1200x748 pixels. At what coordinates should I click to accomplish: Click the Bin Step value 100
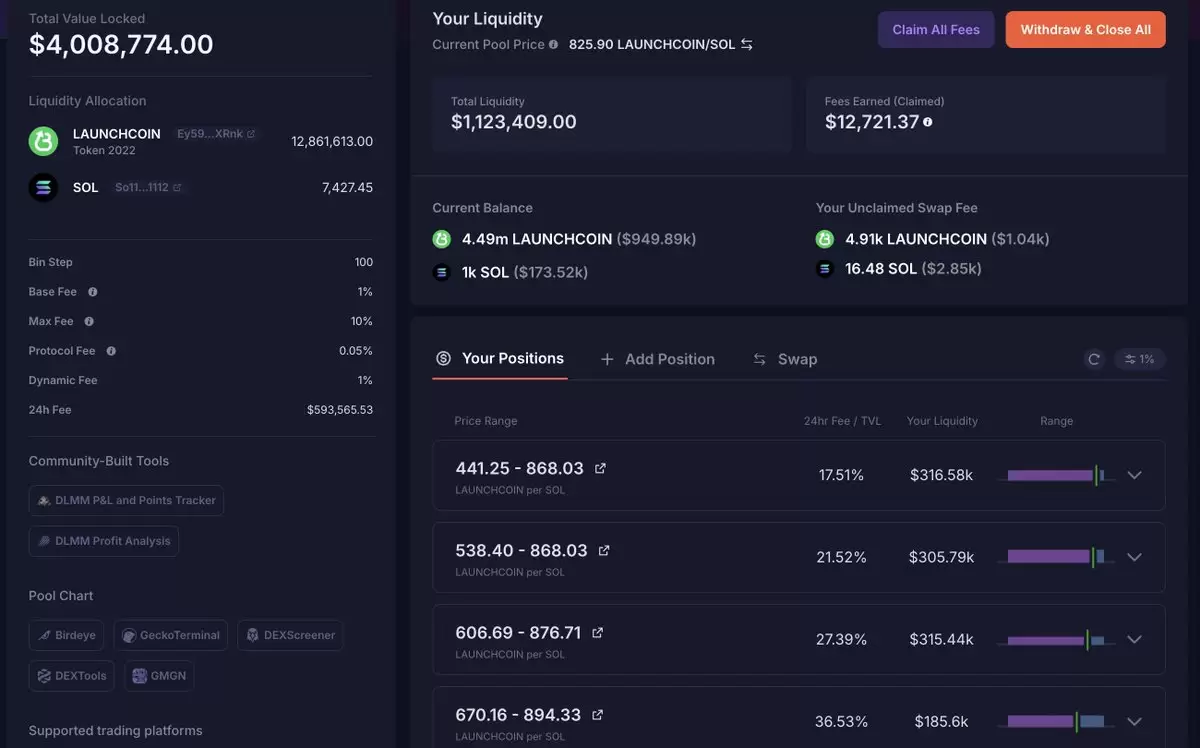tap(363, 262)
